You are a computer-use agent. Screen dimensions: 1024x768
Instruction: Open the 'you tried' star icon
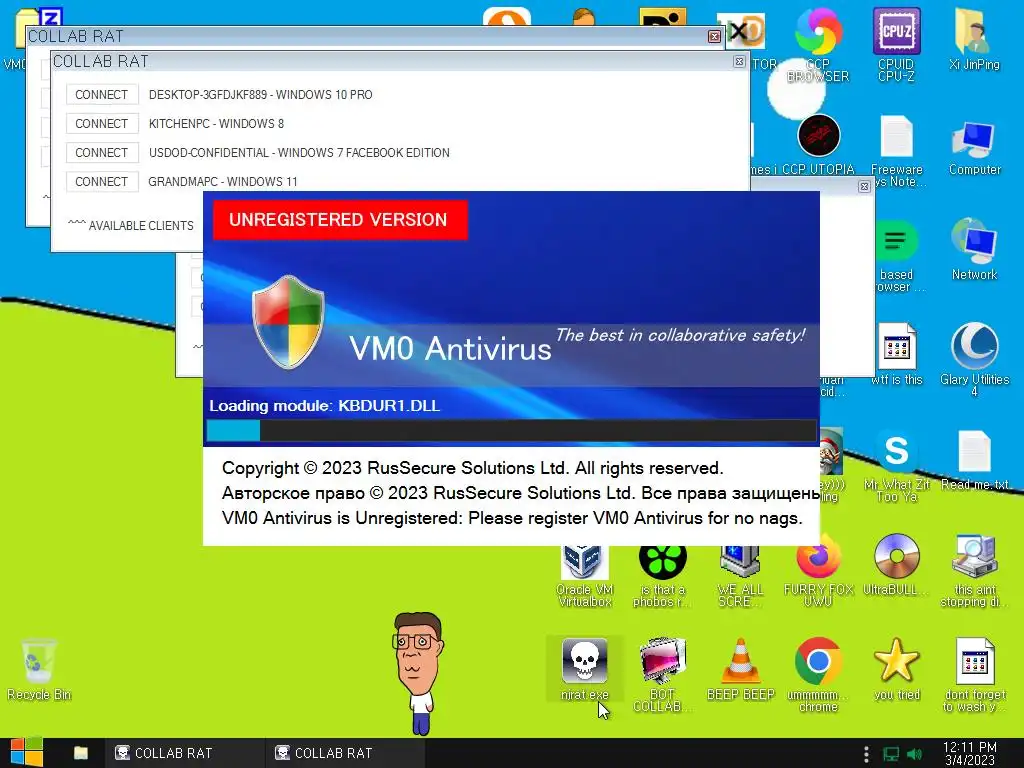[897, 669]
